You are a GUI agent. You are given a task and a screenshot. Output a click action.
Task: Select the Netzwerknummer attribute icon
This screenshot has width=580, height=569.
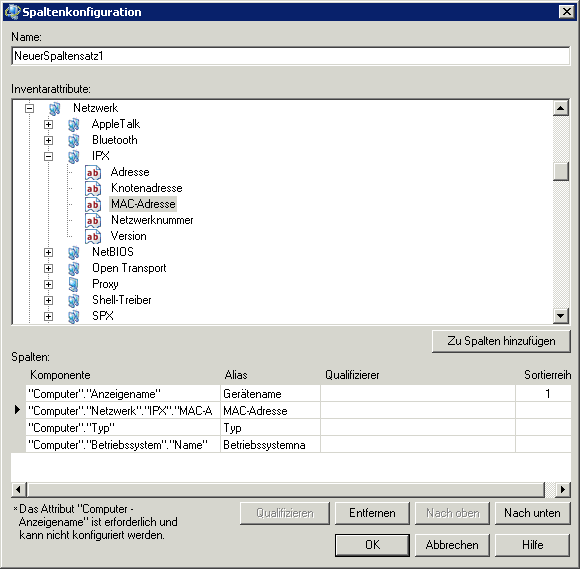click(x=93, y=220)
